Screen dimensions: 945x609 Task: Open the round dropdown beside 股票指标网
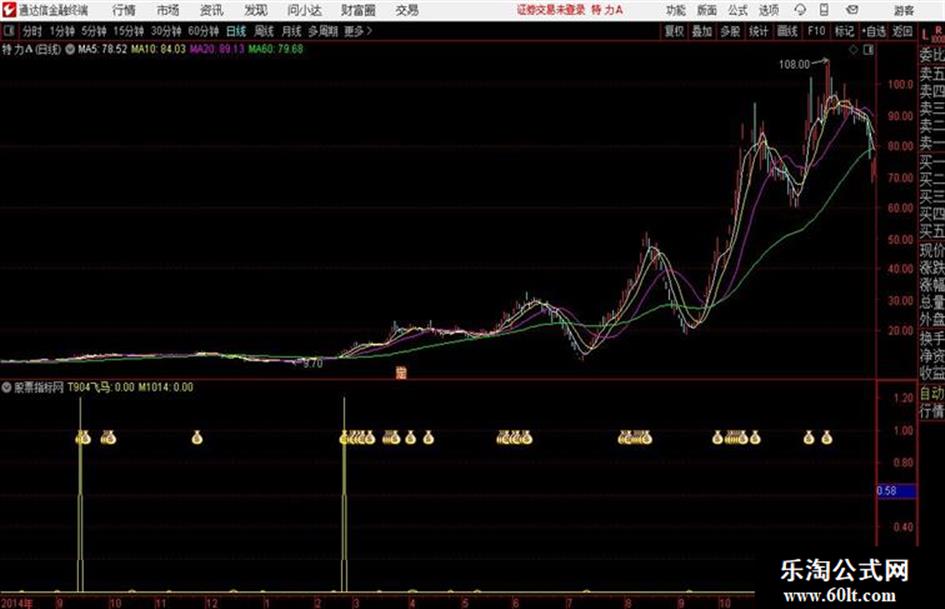pos(7,387)
